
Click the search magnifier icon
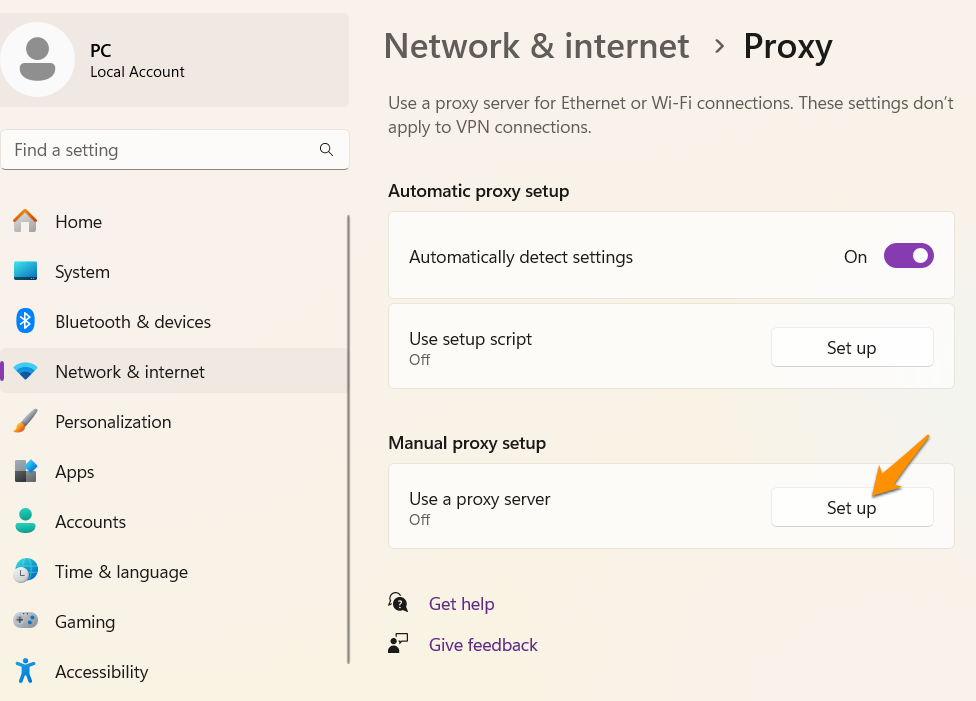[x=326, y=150]
